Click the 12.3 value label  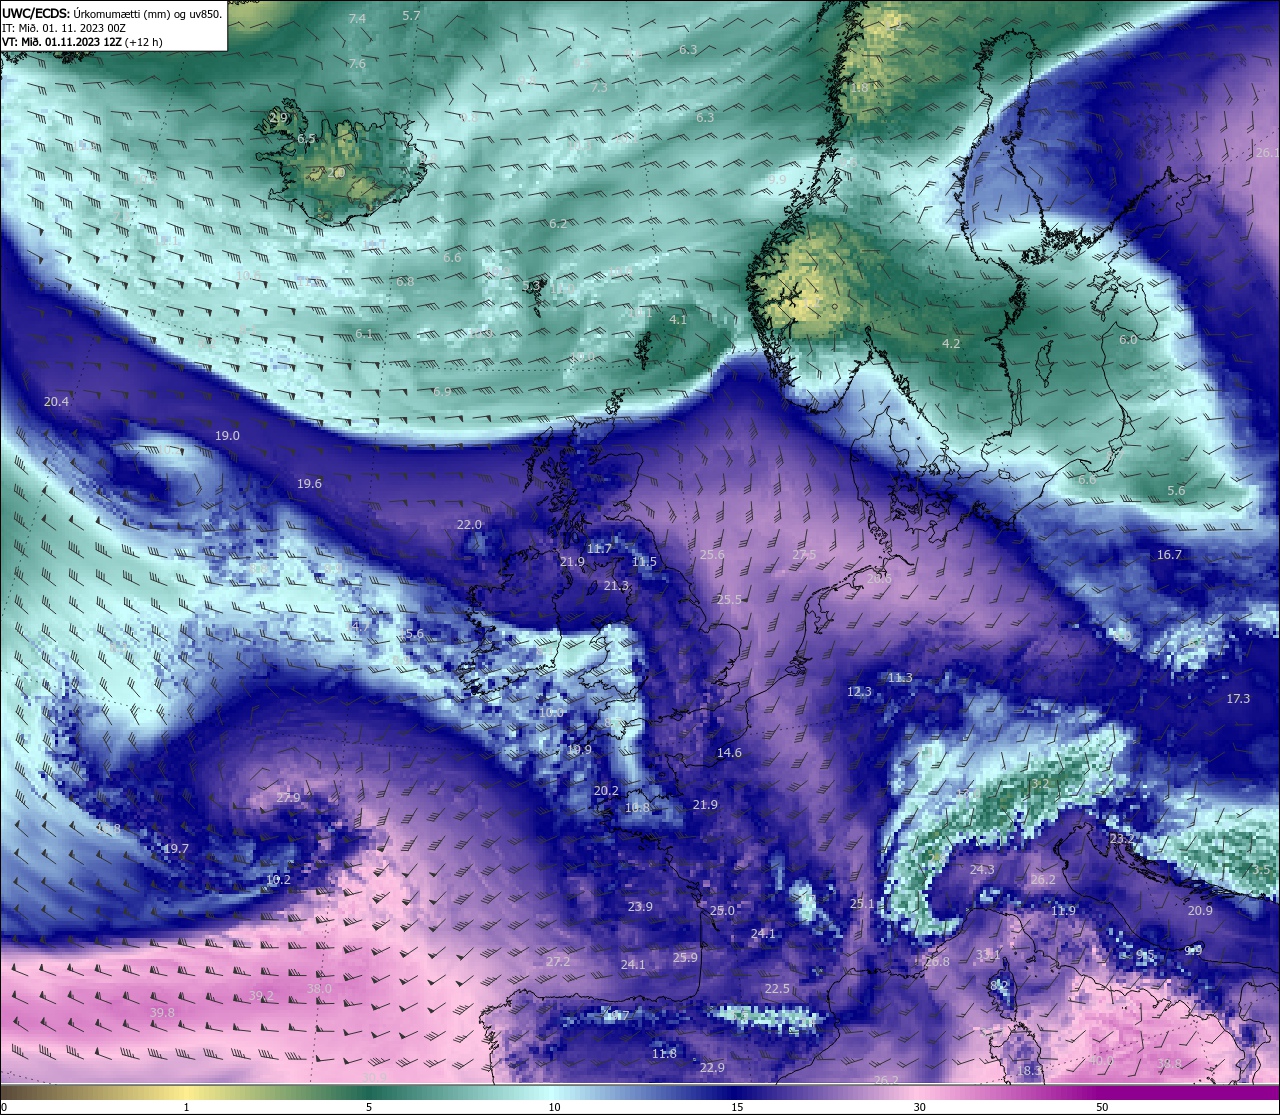tap(859, 692)
